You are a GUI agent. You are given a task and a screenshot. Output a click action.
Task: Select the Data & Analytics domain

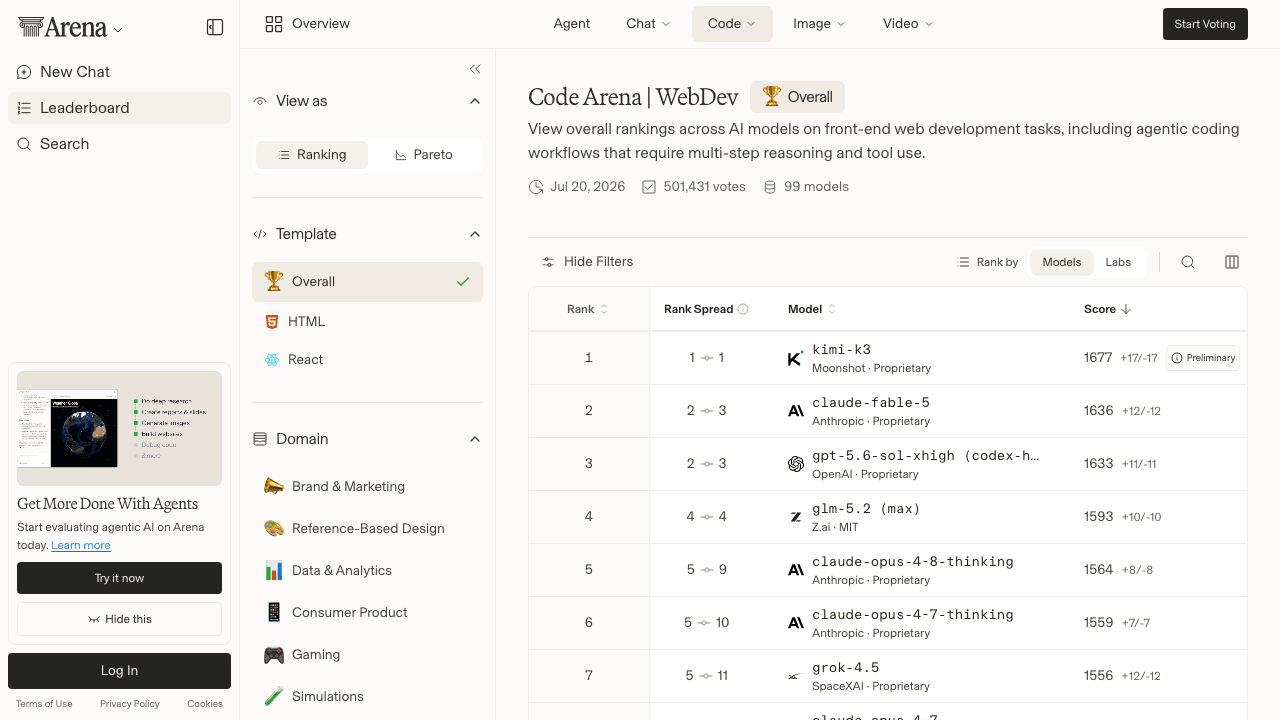pos(367,570)
